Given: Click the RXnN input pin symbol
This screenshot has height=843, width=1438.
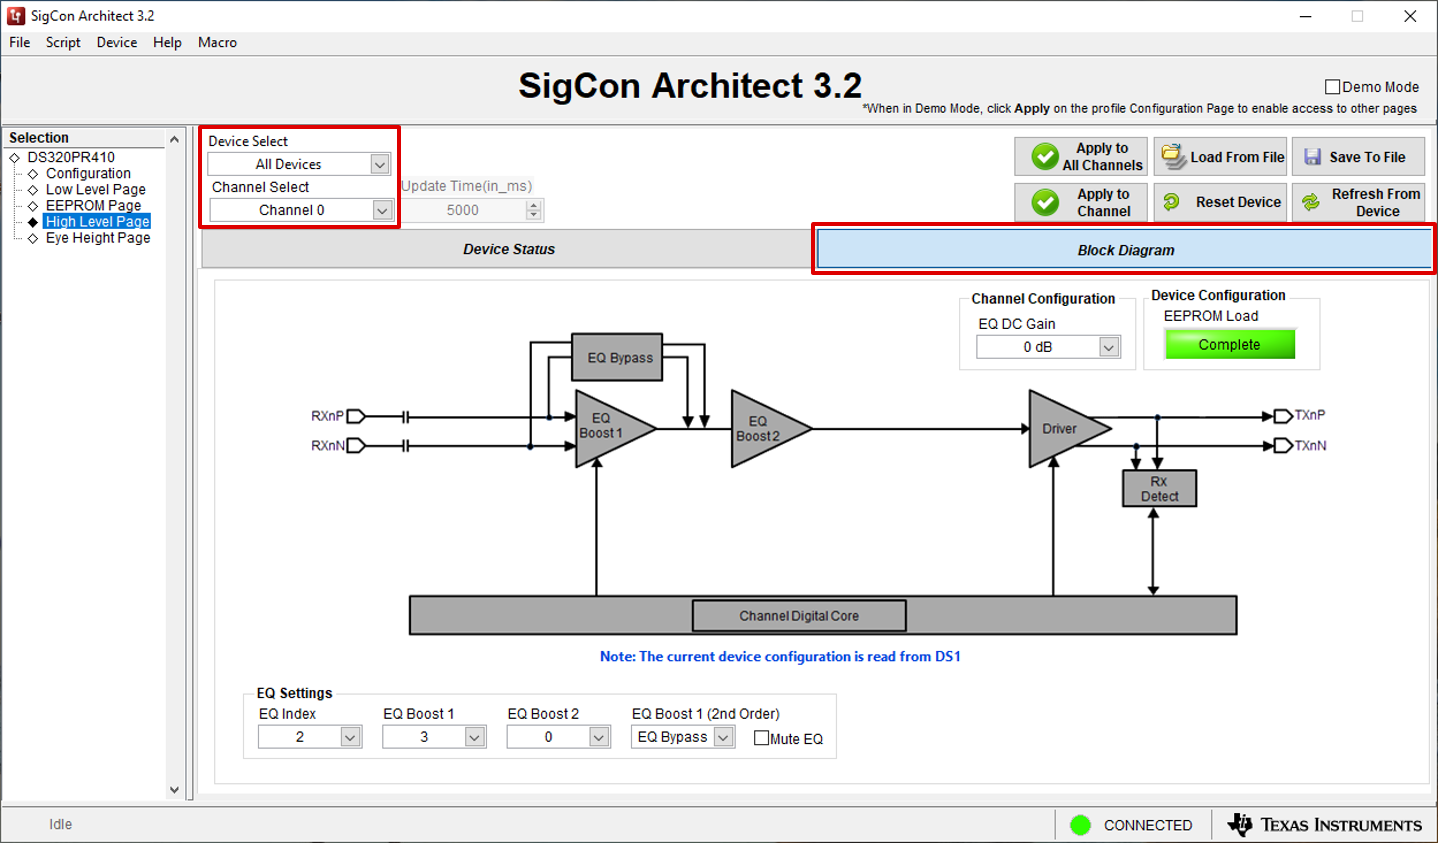Looking at the screenshot, I should click(355, 445).
